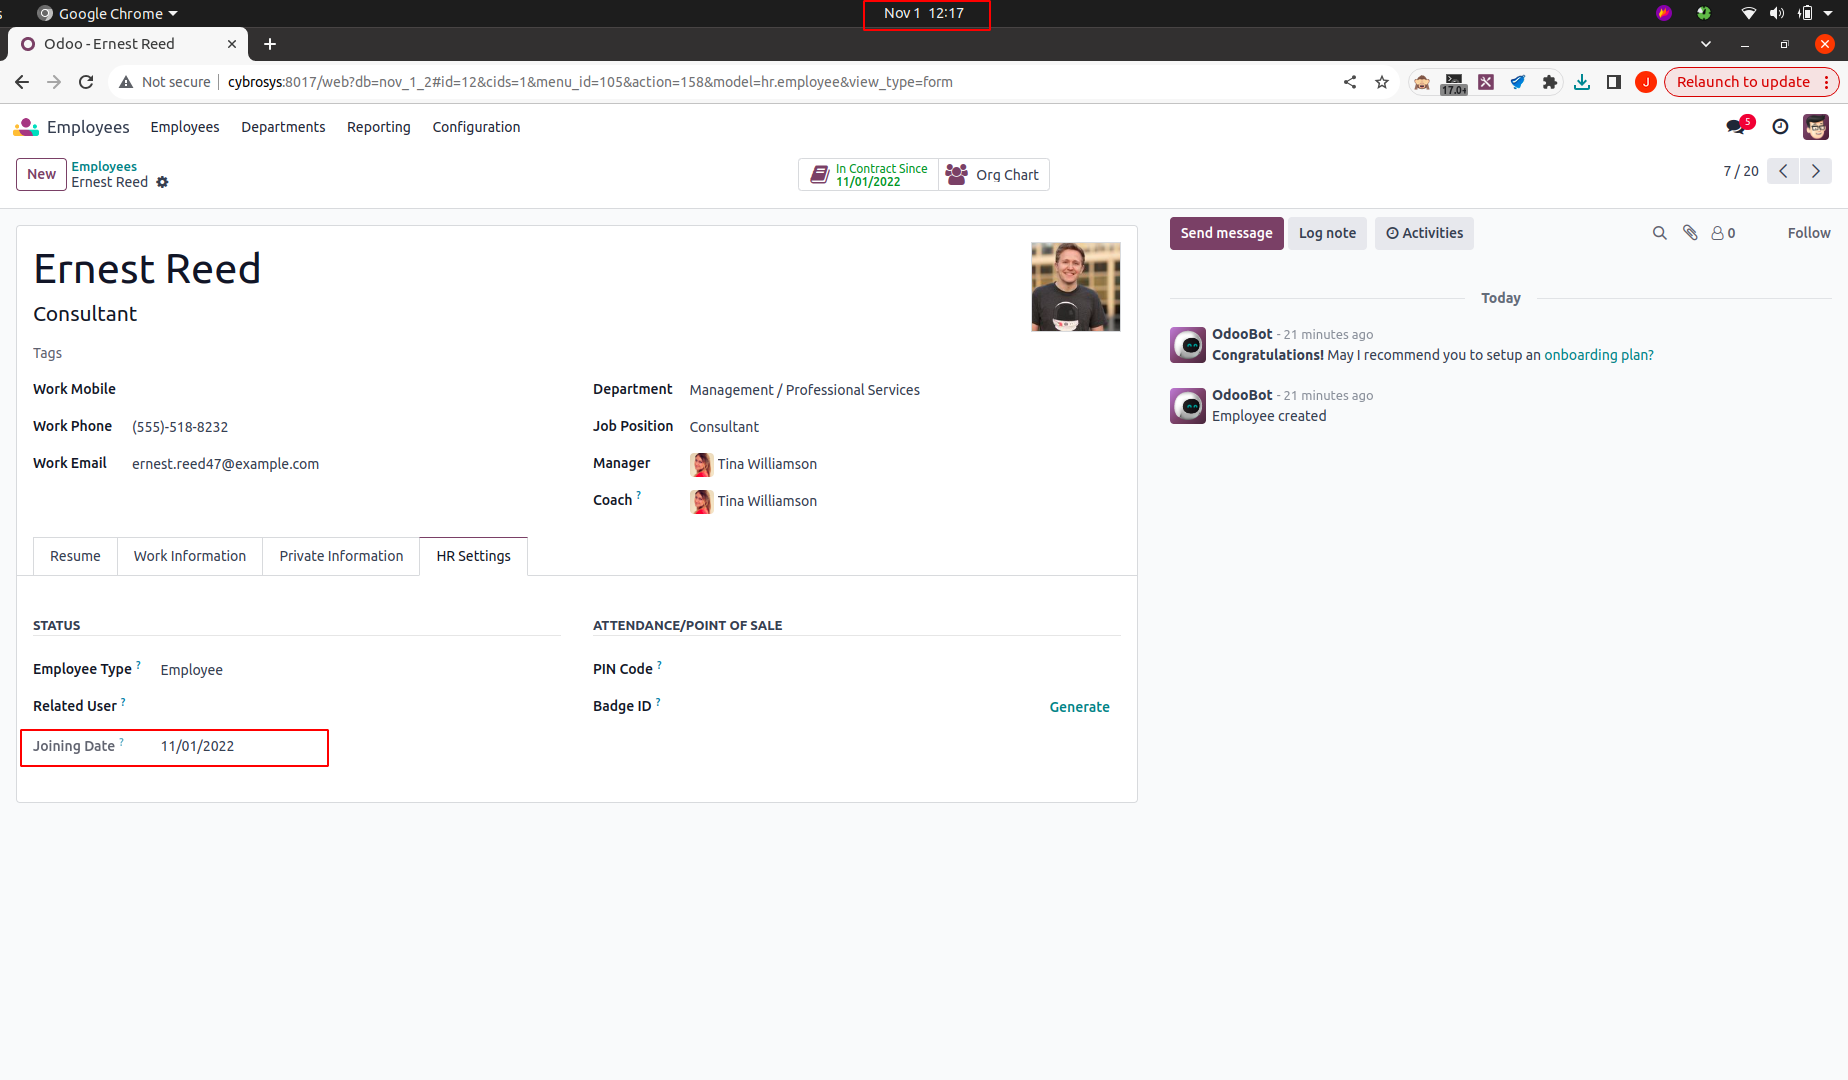
Task: Open the Employees menu item
Action: 185,127
